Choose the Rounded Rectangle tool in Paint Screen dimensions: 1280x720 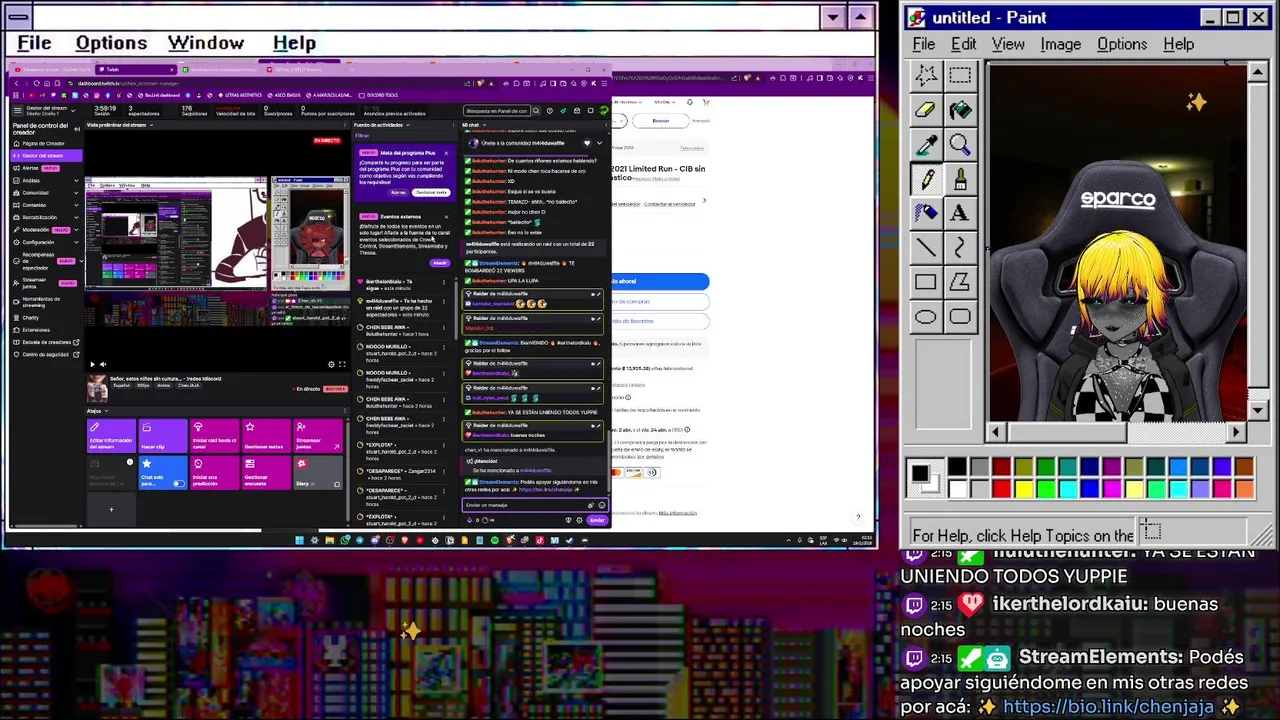[x=960, y=317]
